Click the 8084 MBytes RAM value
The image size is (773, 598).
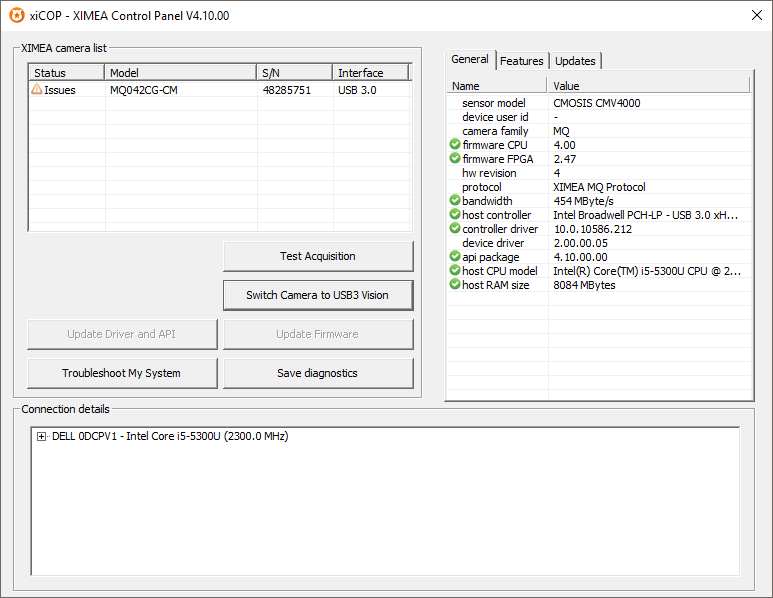pos(584,285)
